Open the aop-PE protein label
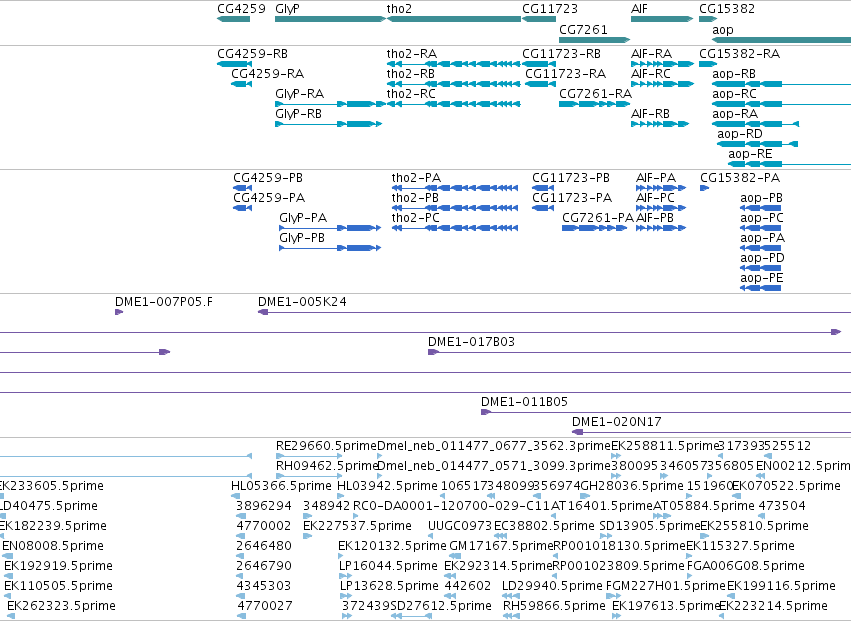Image resolution: width=851 pixels, height=621 pixels. coord(762,278)
